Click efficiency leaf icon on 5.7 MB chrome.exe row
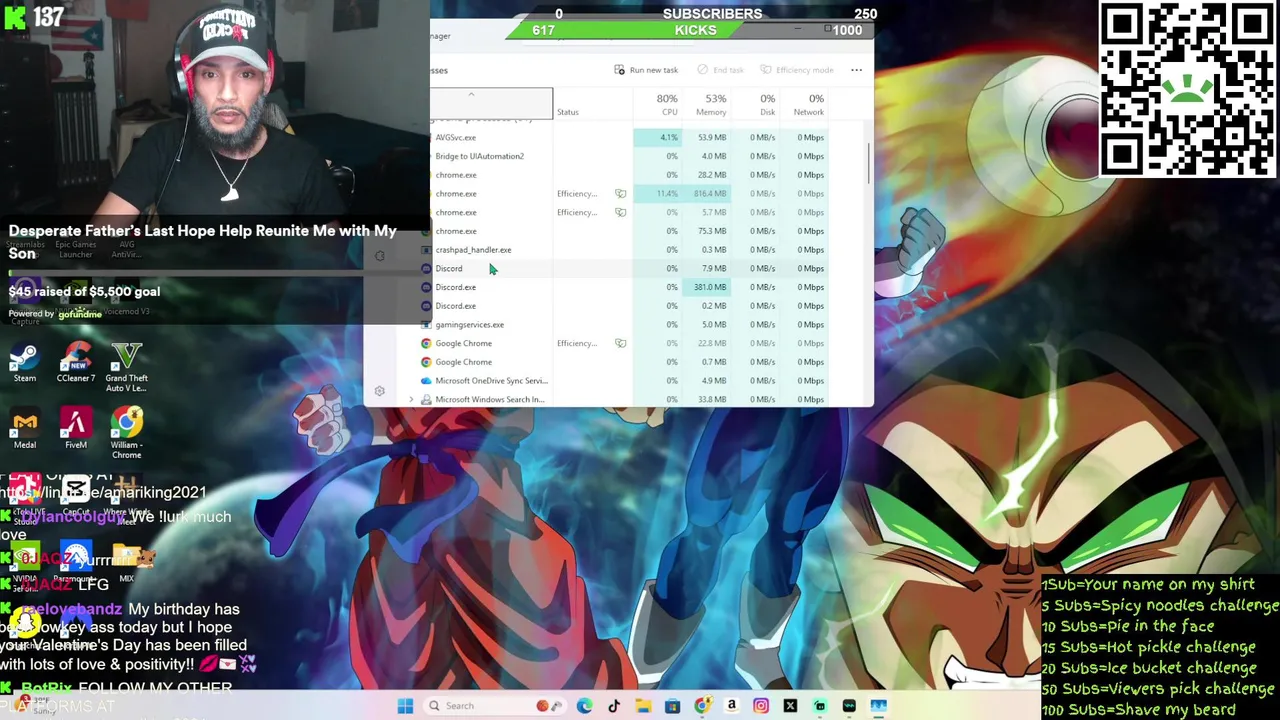This screenshot has width=1280, height=720. point(621,212)
